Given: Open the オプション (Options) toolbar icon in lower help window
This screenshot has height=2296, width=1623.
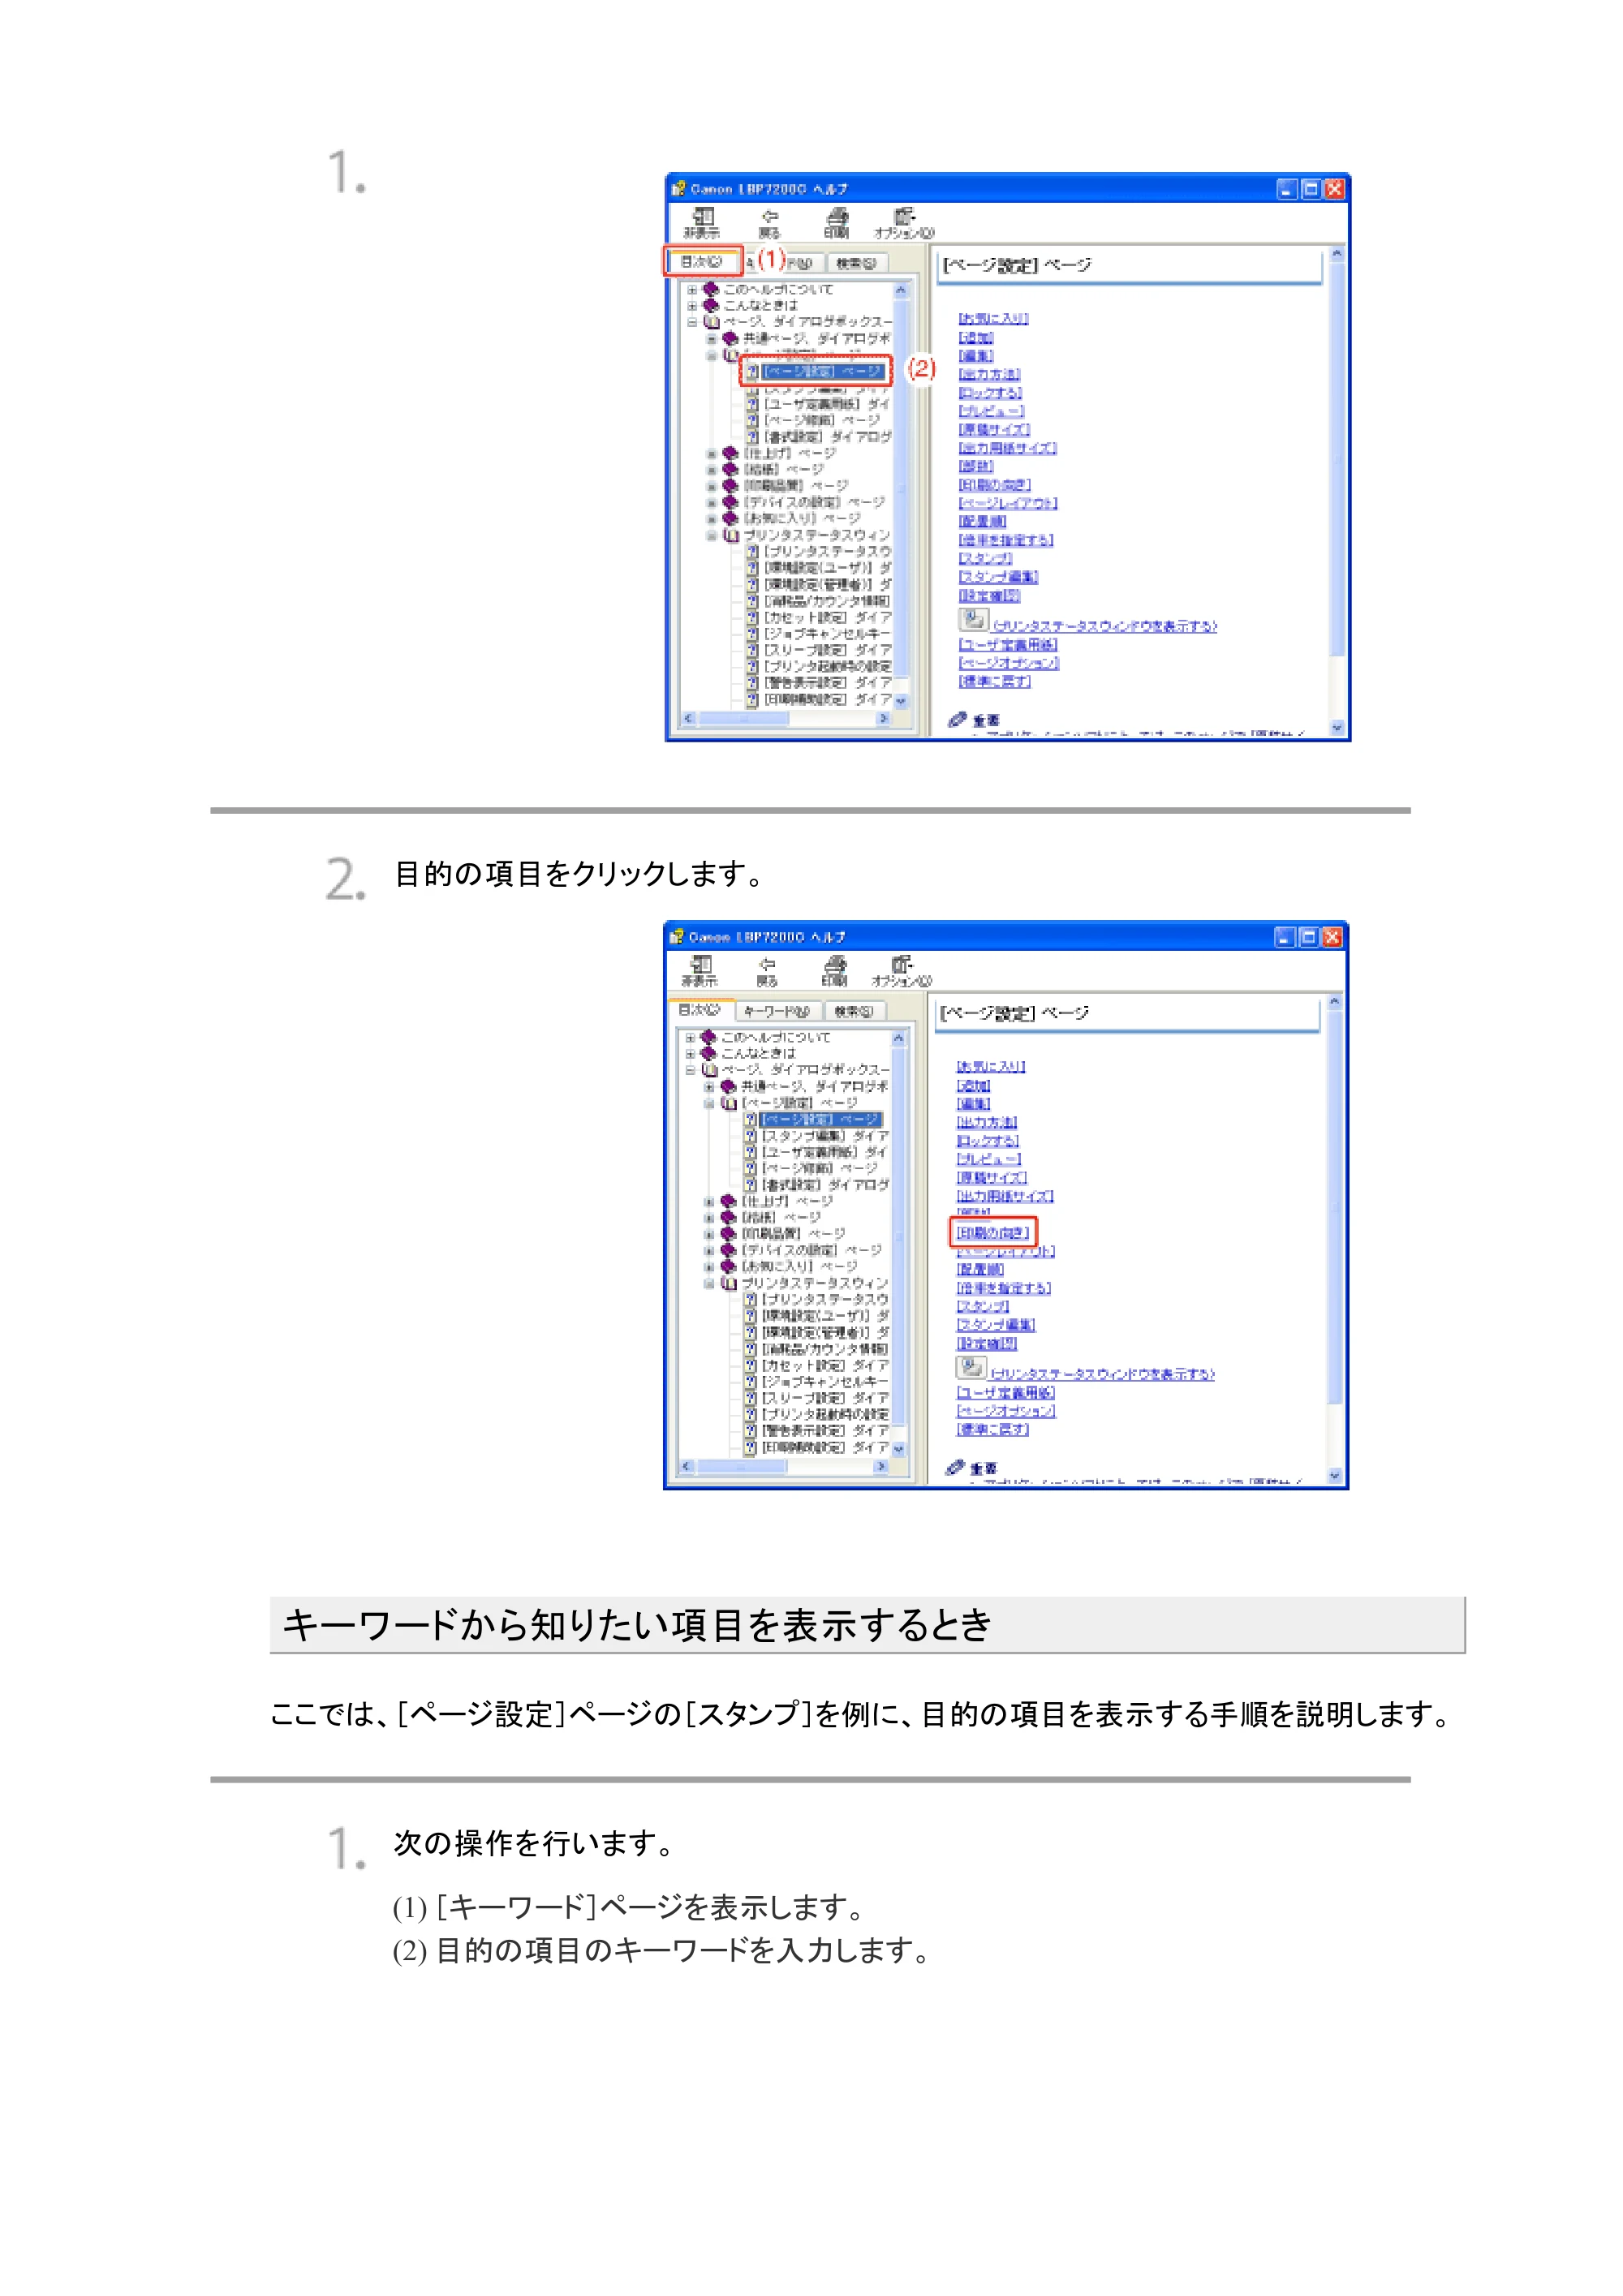Looking at the screenshot, I should coord(902,965).
